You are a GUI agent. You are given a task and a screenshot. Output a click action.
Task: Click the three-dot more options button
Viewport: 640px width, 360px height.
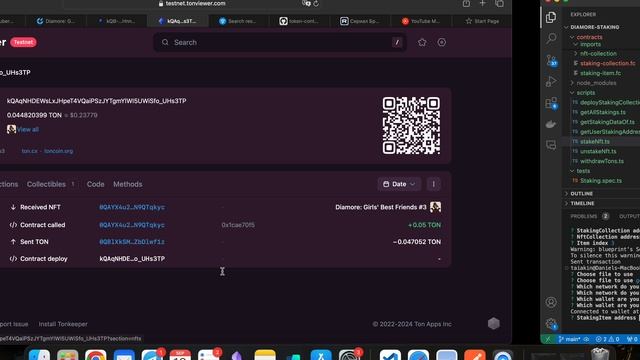click(433, 184)
